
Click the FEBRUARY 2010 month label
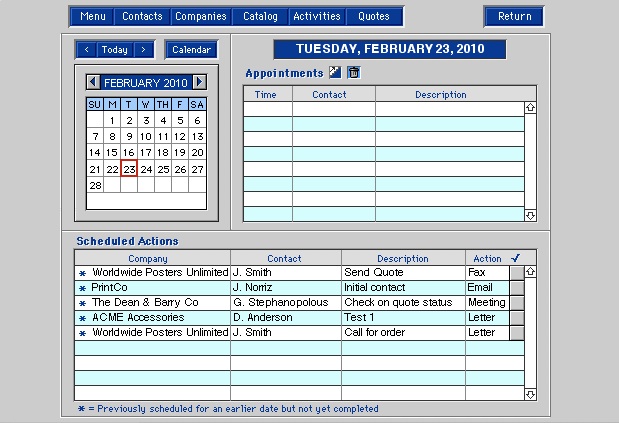(x=146, y=83)
